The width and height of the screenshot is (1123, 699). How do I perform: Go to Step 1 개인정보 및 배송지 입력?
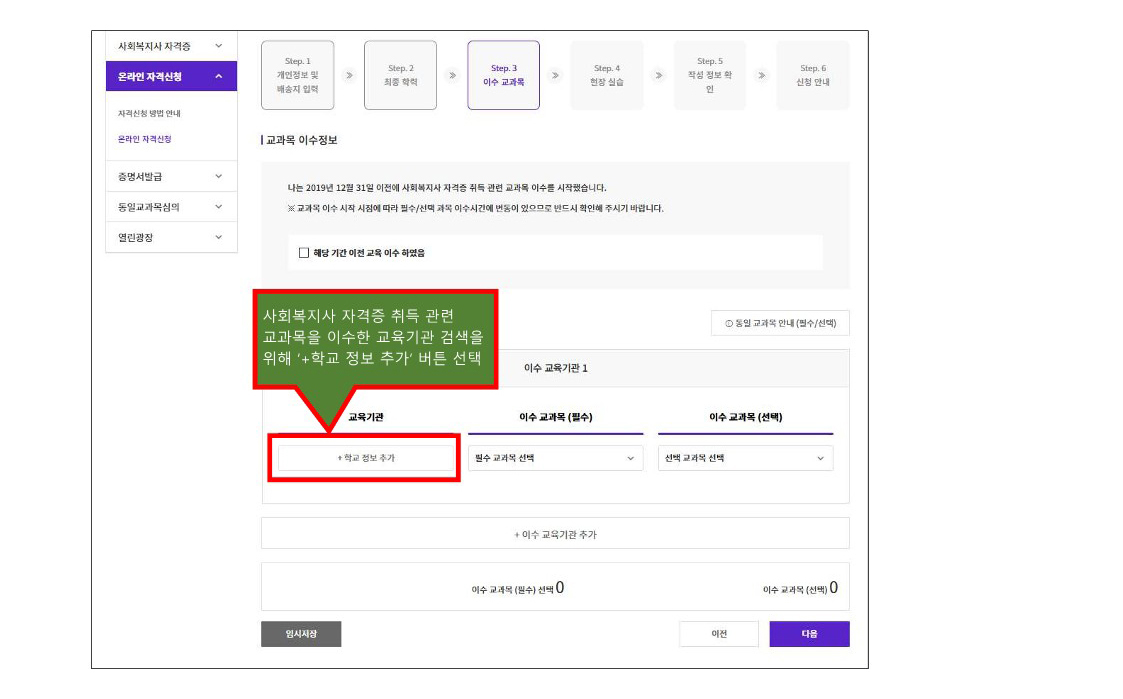tap(297, 75)
